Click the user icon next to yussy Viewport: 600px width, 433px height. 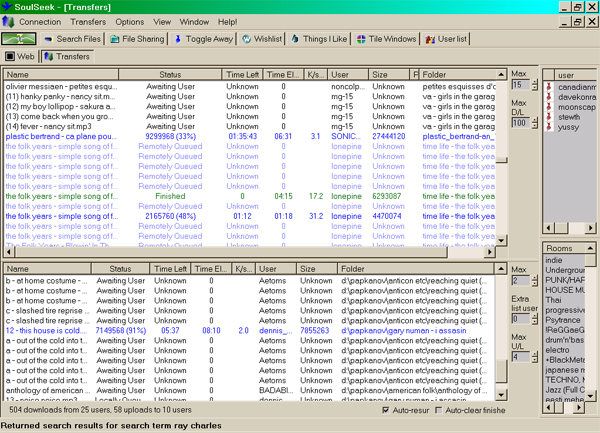click(549, 127)
